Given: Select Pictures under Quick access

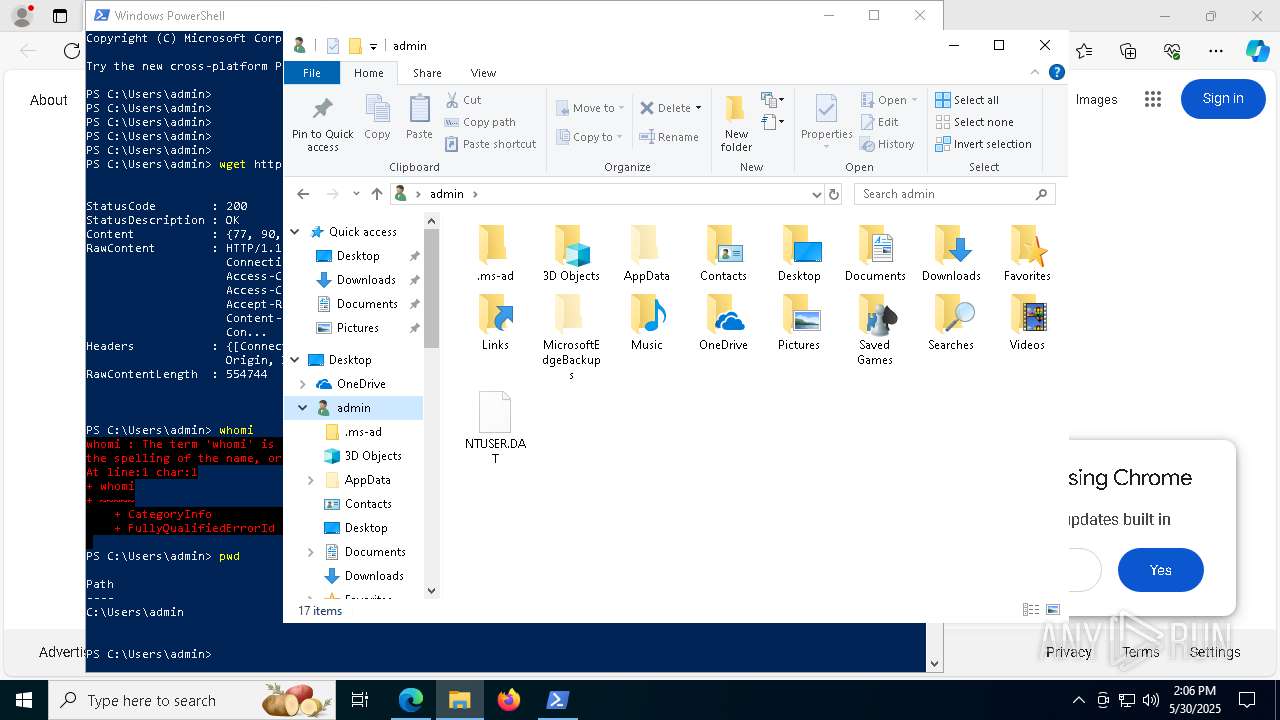Looking at the screenshot, I should pyautogui.click(x=357, y=328).
